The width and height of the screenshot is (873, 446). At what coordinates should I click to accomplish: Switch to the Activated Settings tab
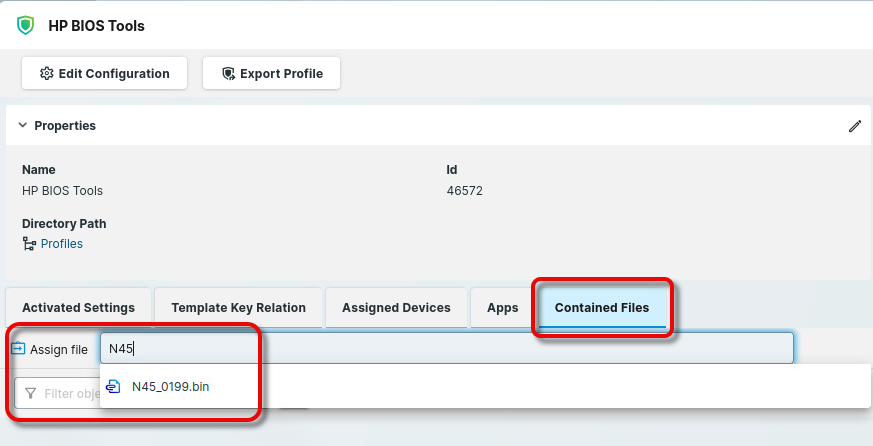click(x=78, y=308)
